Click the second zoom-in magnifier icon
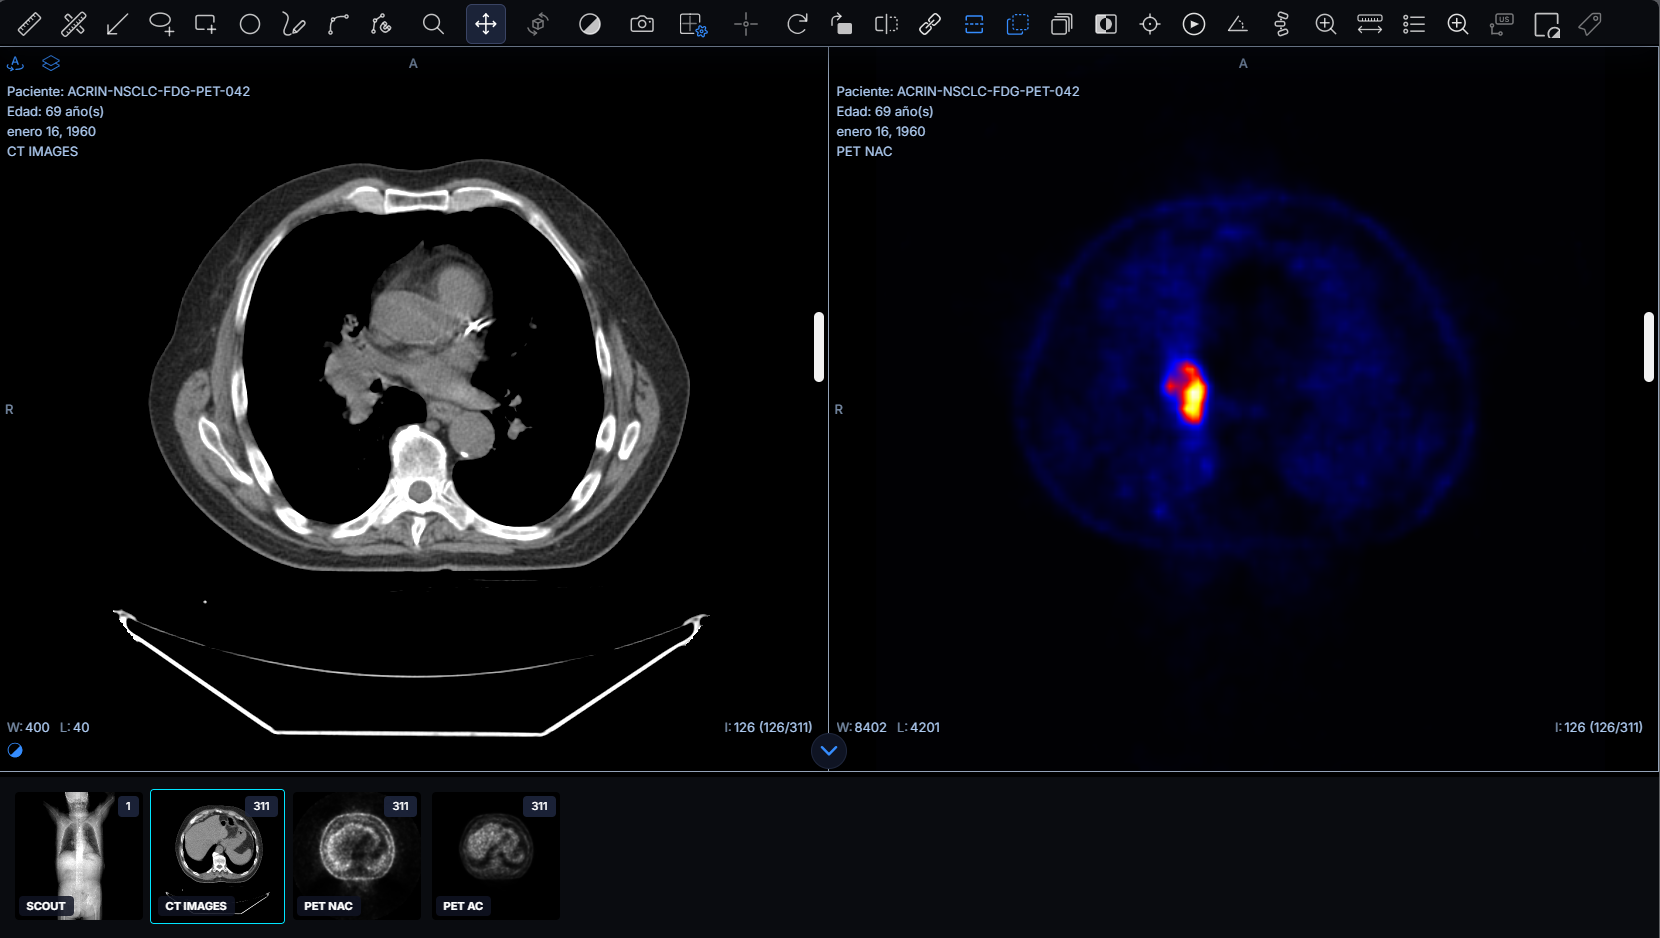The height and width of the screenshot is (938, 1660). coord(1458,24)
